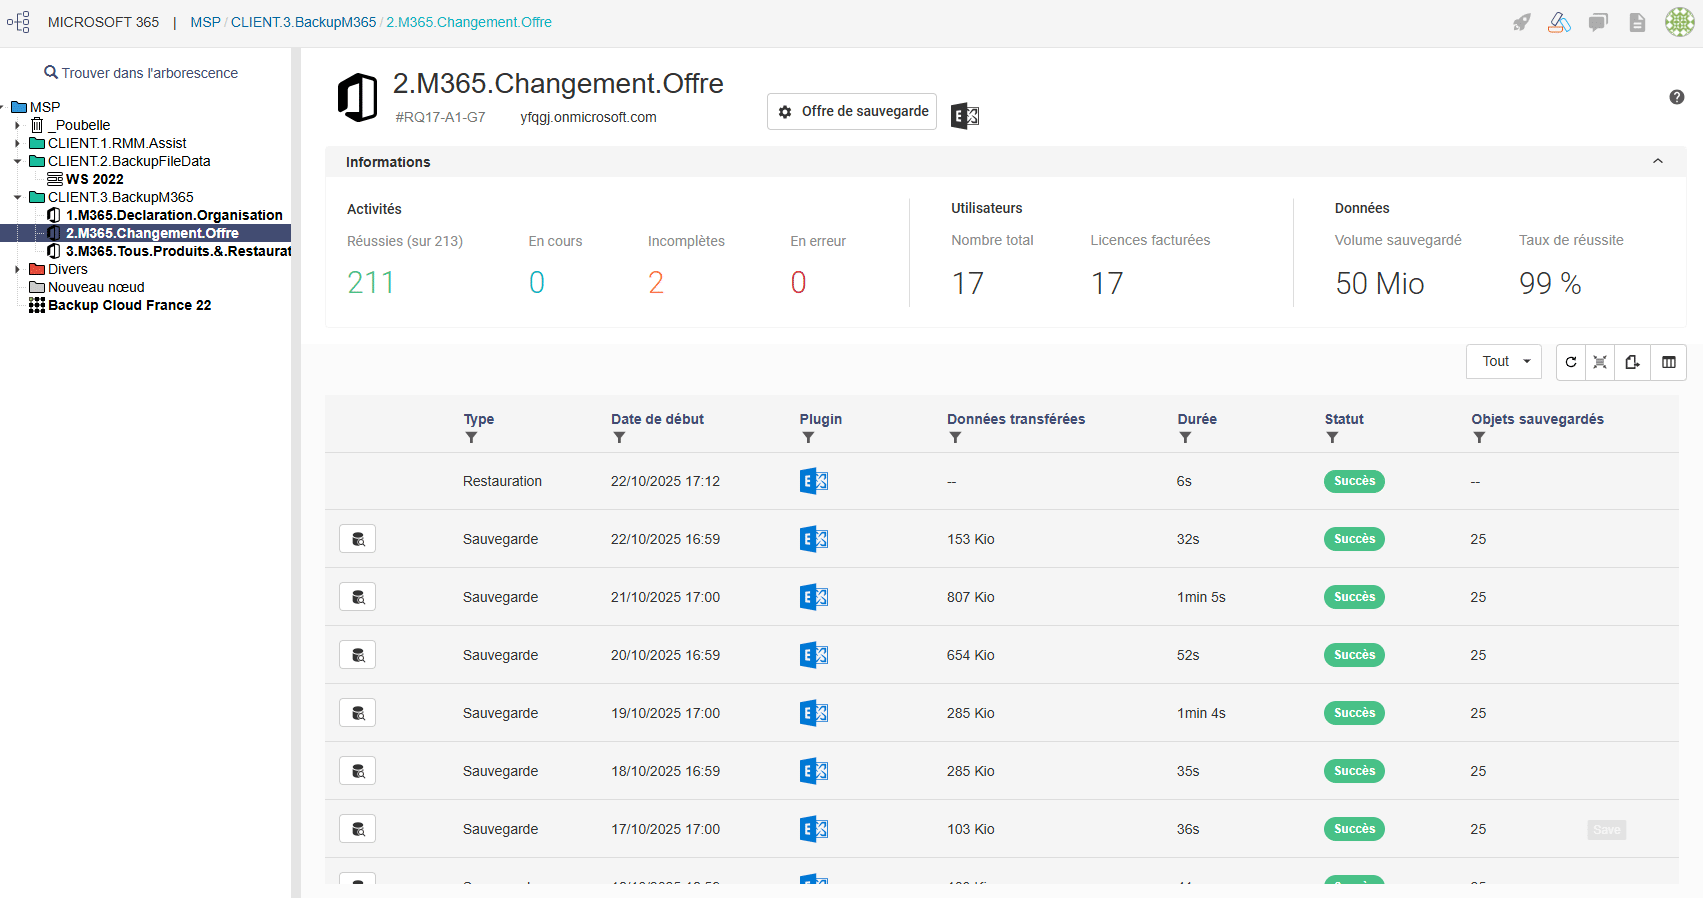Click the Trouver dans l'arborescence search field

141,73
